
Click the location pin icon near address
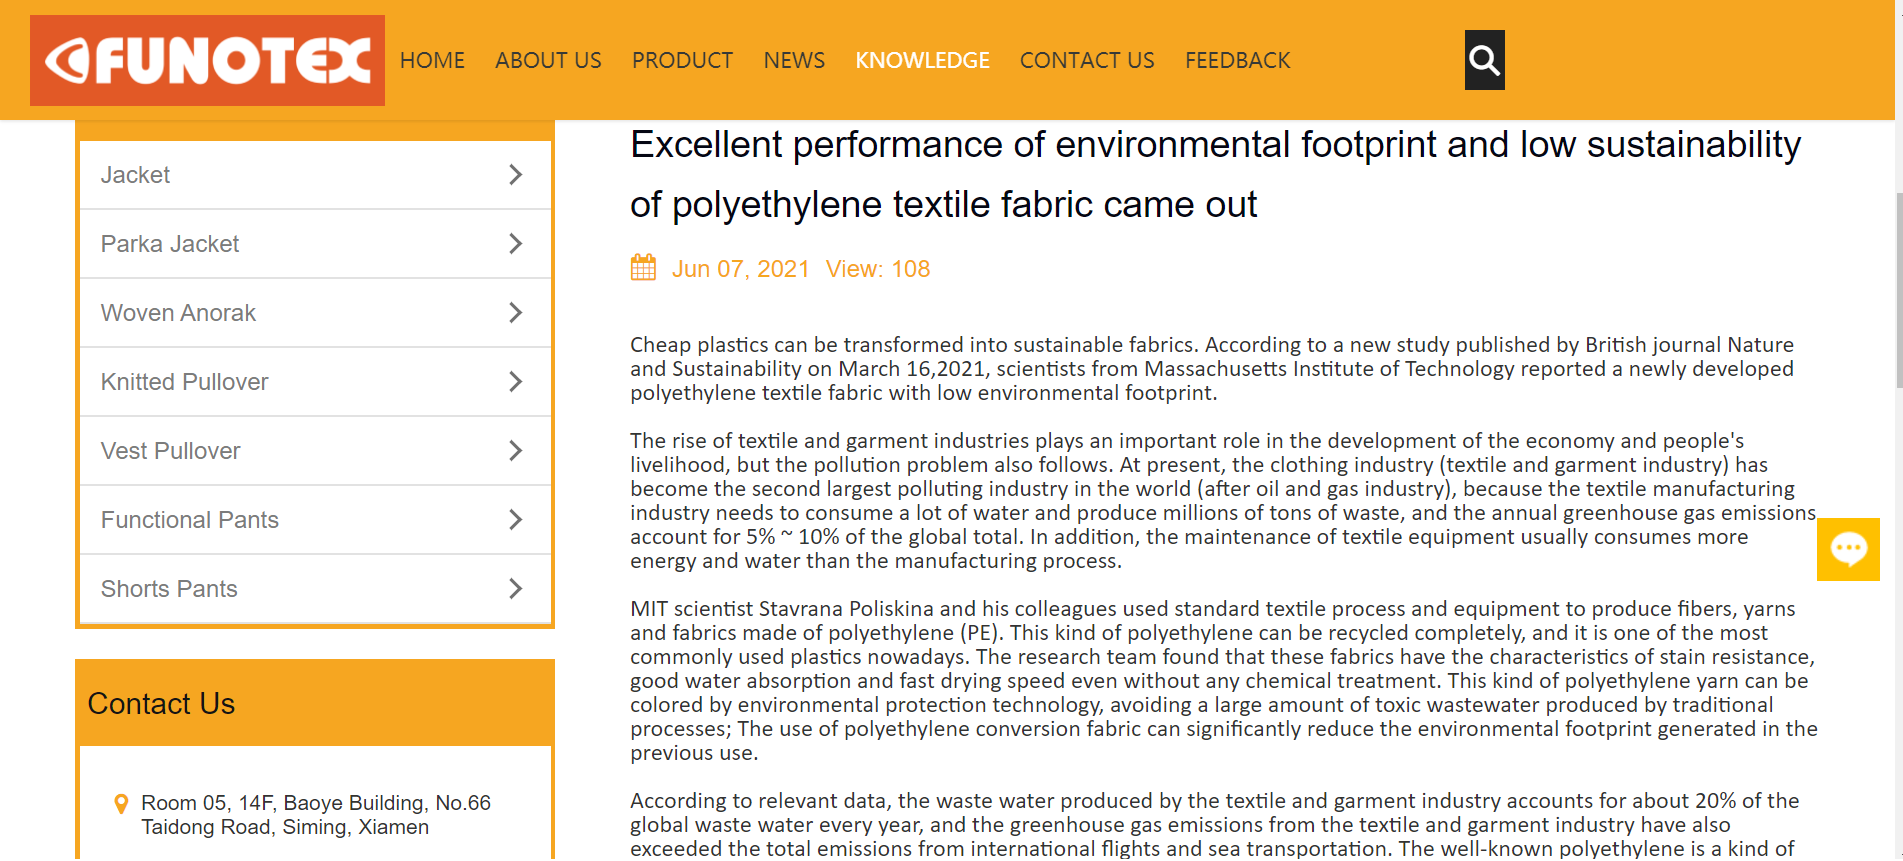click(x=121, y=804)
